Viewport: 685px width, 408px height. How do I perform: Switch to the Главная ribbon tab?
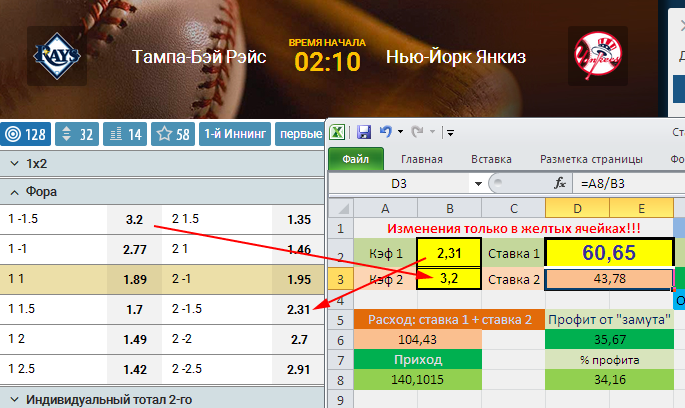(x=422, y=159)
